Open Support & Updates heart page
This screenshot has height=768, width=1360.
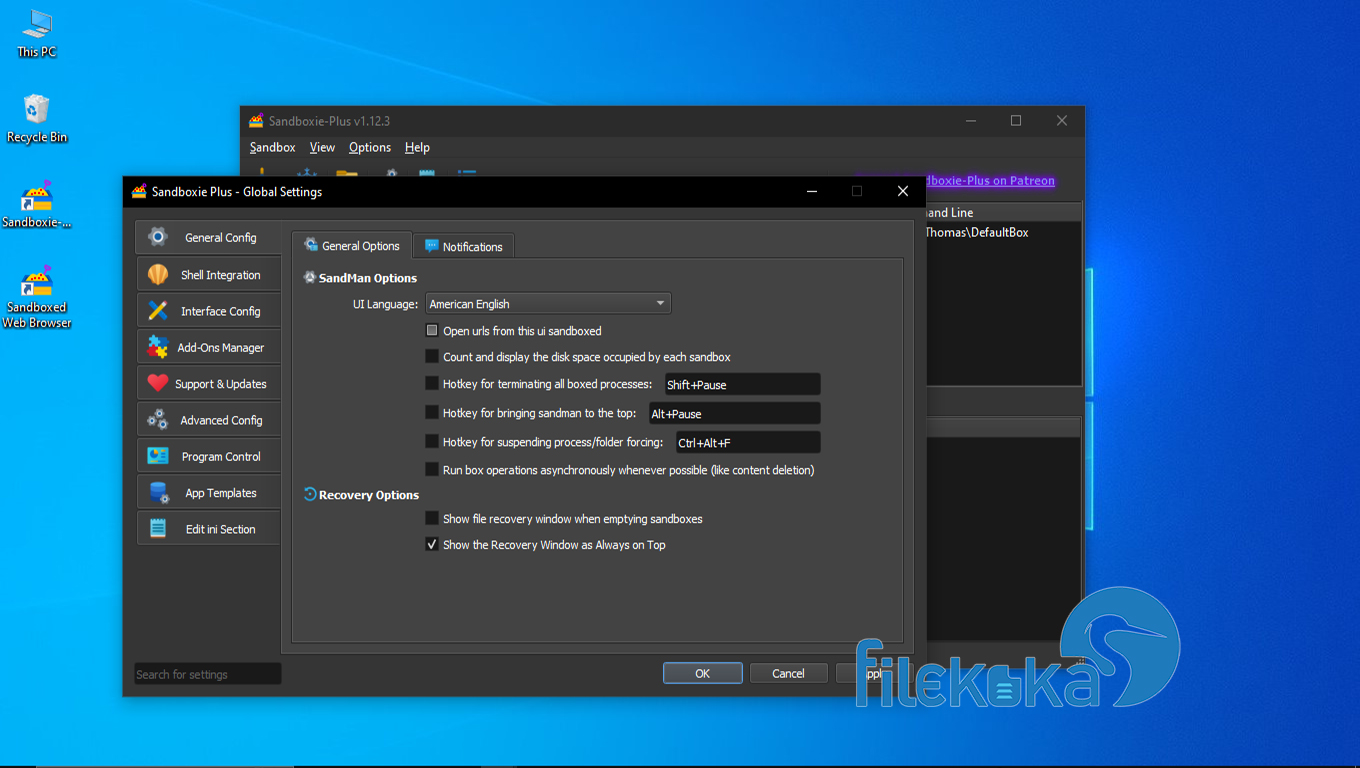[x=208, y=384]
